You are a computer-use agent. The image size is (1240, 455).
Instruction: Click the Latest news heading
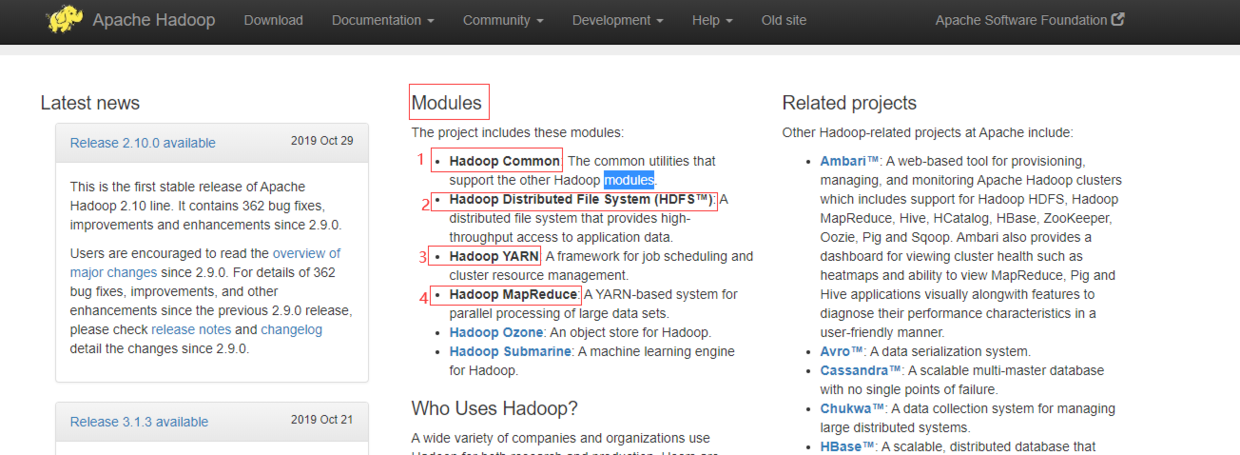[90, 103]
